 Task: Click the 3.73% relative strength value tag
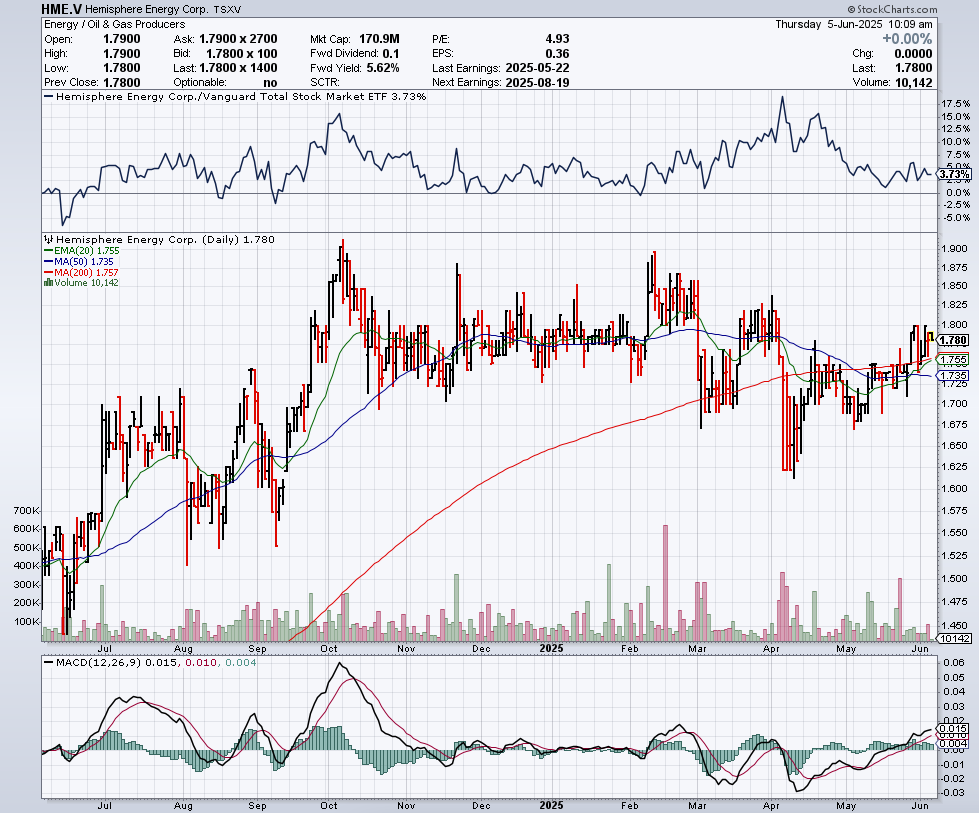(955, 174)
